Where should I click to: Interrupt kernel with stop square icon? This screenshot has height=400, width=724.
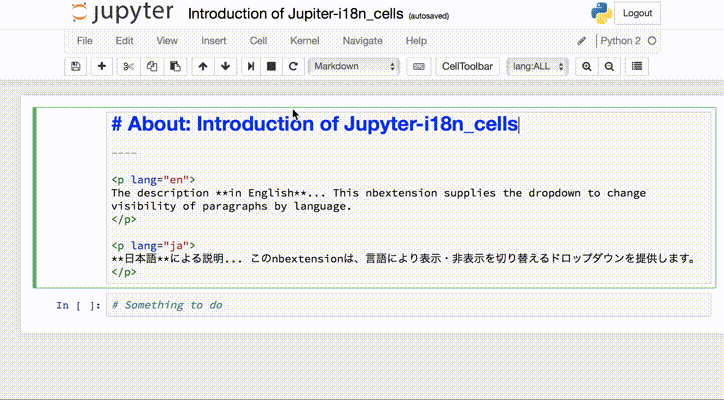(272, 67)
